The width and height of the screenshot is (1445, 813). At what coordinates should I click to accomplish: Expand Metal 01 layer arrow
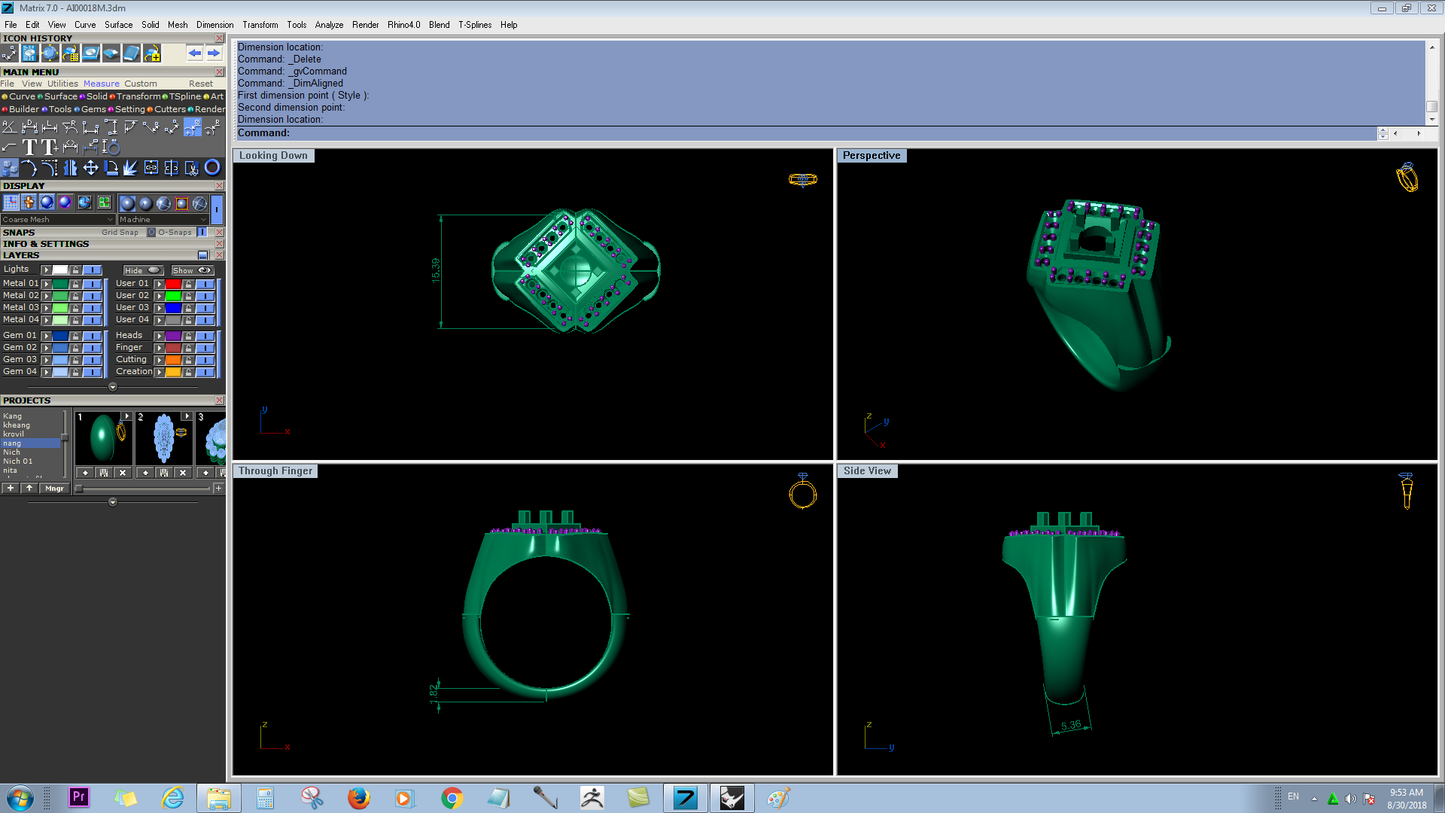[46, 284]
